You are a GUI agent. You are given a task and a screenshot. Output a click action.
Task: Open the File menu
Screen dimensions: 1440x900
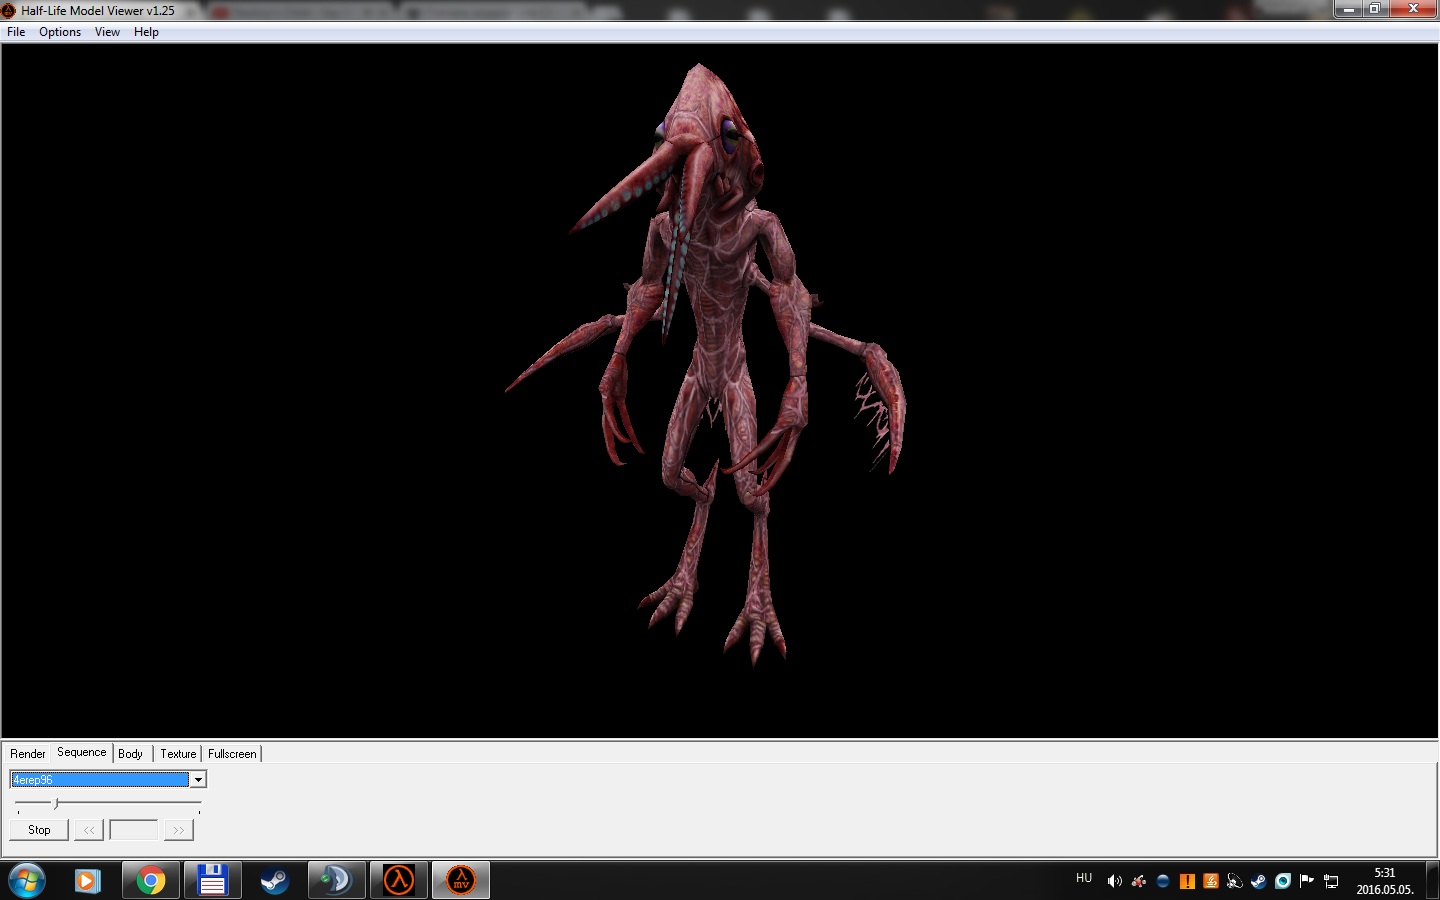point(16,32)
